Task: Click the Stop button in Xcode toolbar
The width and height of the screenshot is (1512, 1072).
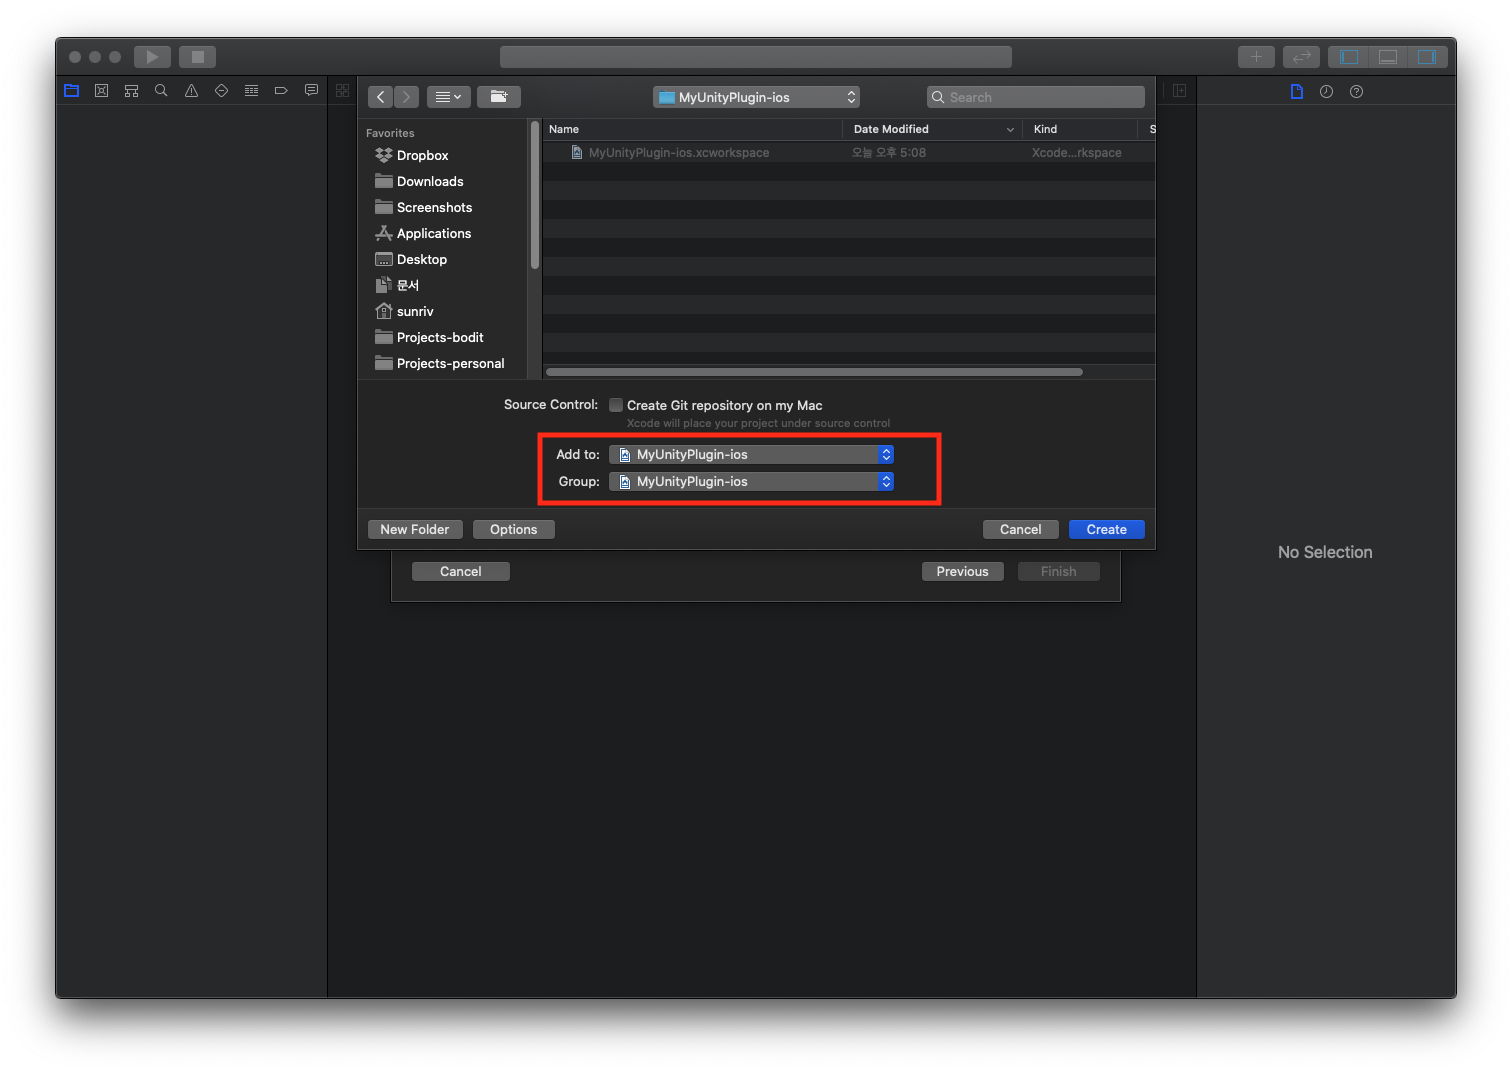Action: click(198, 57)
